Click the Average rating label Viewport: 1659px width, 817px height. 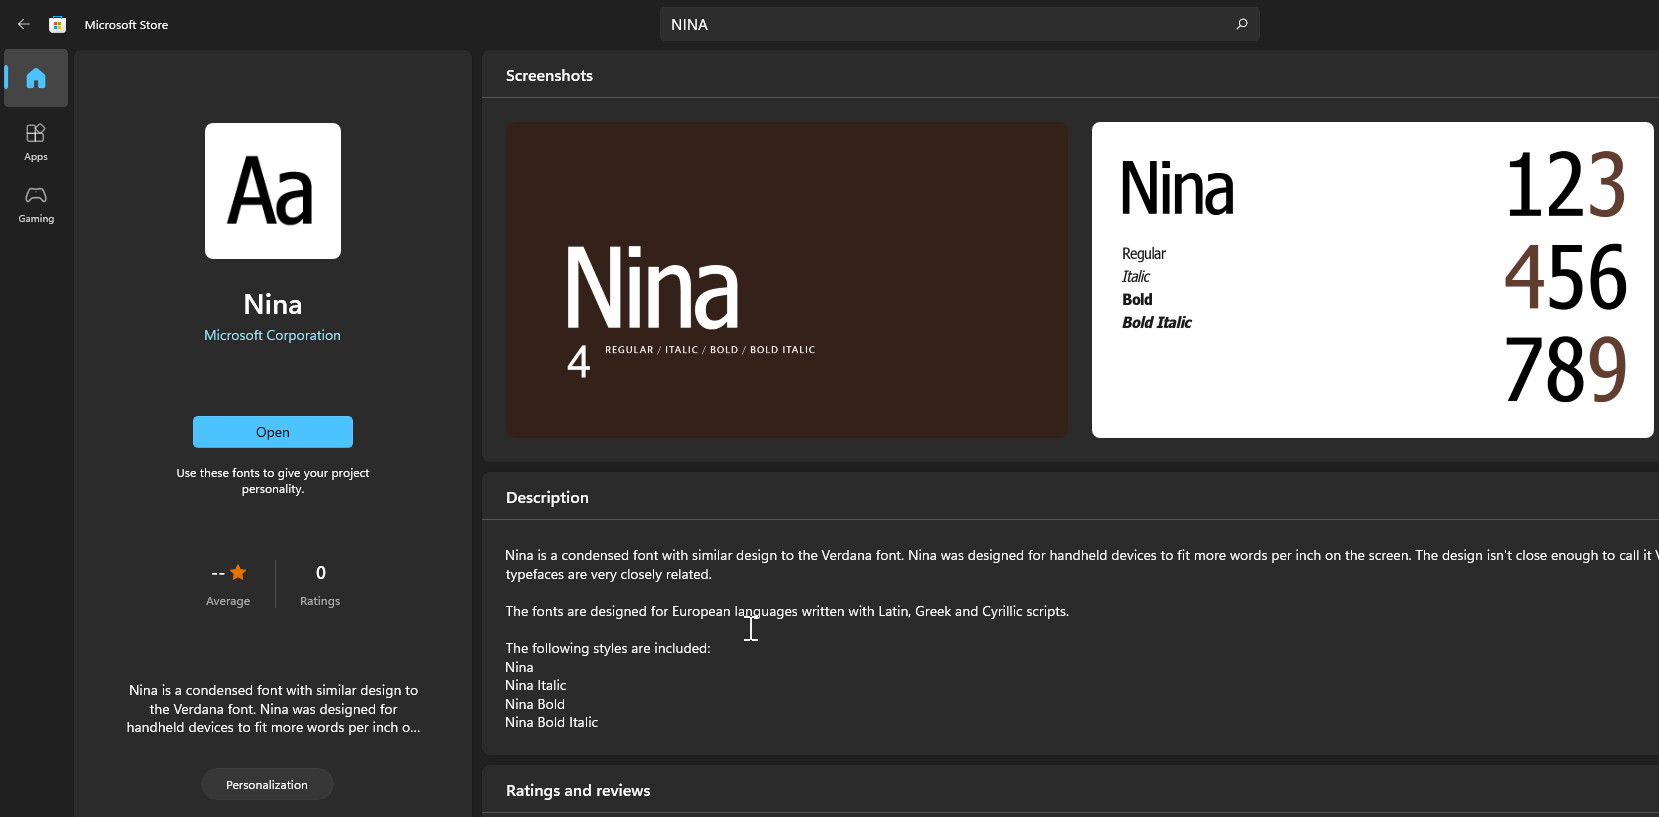tap(228, 601)
